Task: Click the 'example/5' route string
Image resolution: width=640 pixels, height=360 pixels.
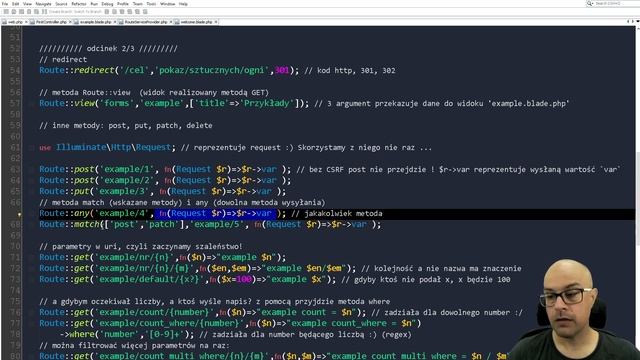Action: [217, 224]
